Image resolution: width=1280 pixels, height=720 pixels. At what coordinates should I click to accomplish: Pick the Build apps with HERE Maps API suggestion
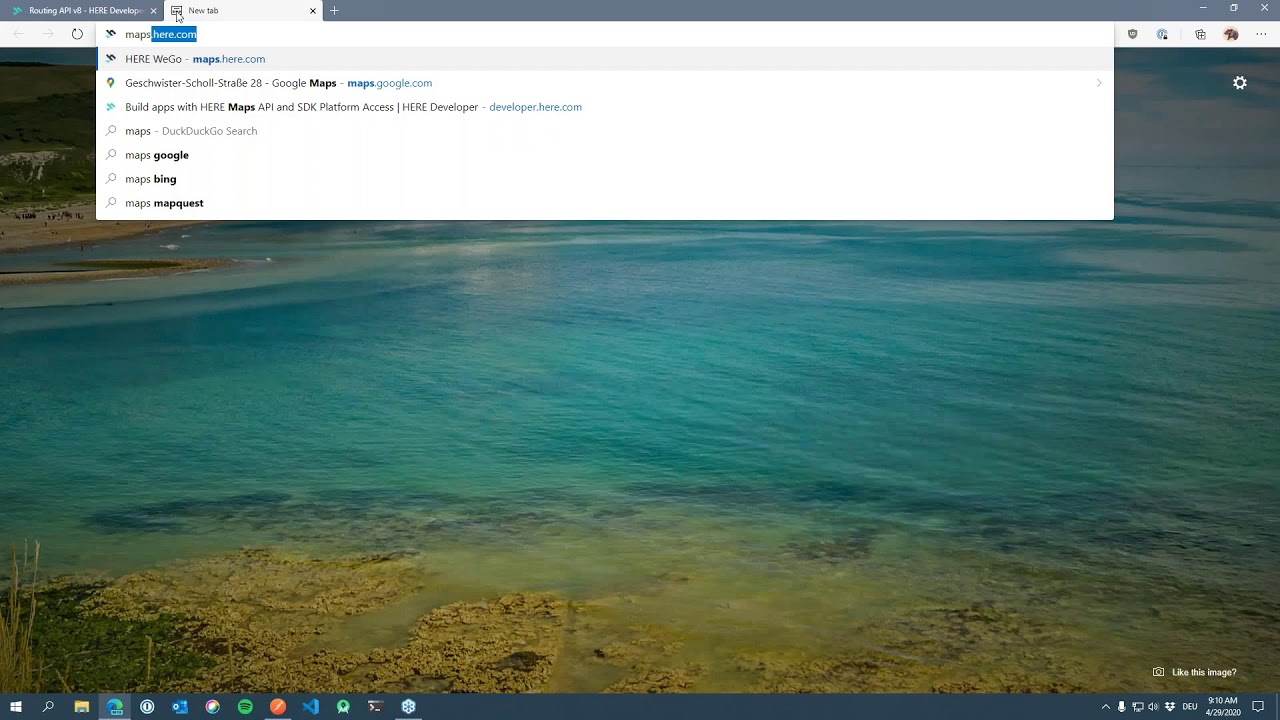(x=604, y=107)
